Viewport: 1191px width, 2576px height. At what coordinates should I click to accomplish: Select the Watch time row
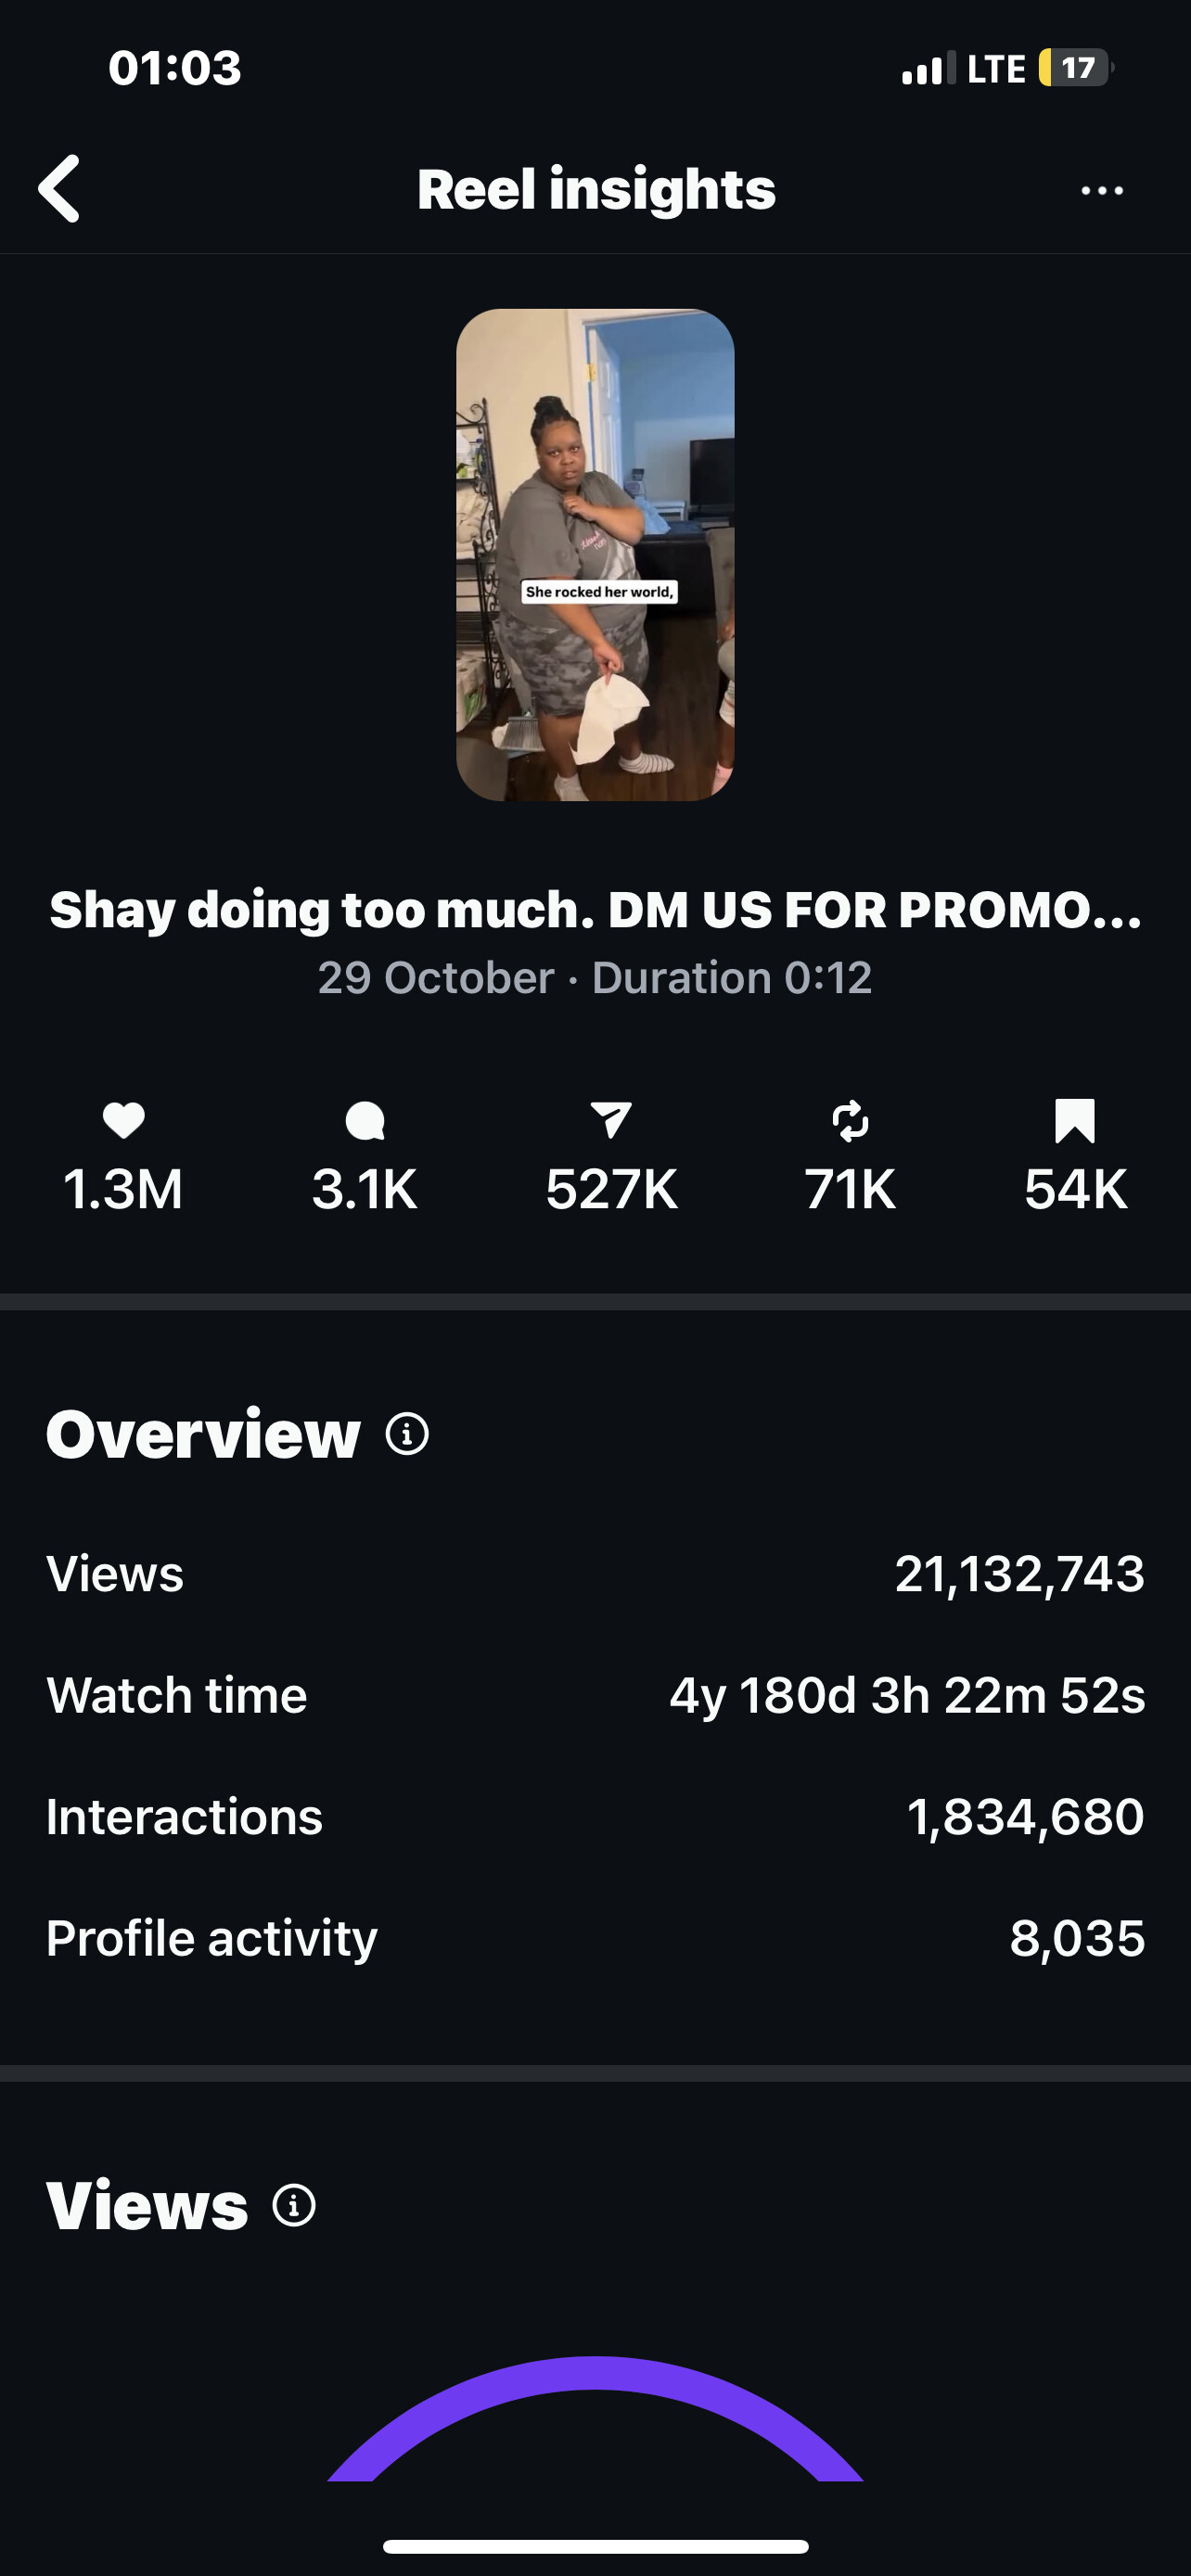coord(595,1695)
